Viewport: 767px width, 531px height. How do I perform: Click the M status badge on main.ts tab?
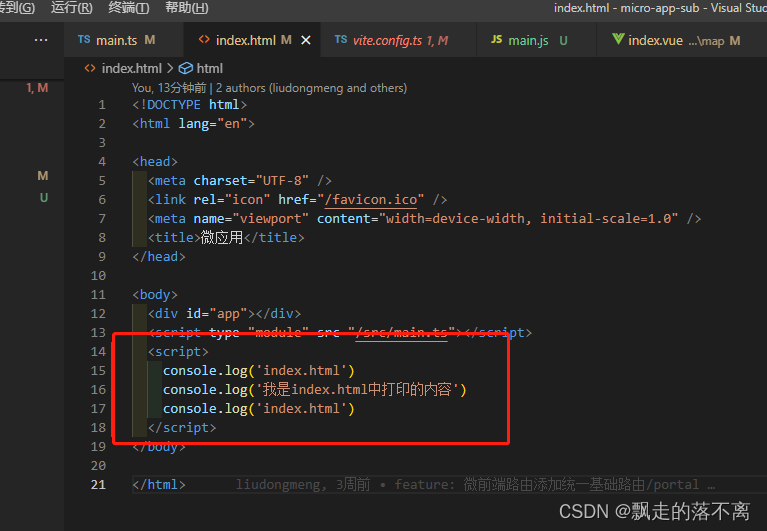coord(150,40)
